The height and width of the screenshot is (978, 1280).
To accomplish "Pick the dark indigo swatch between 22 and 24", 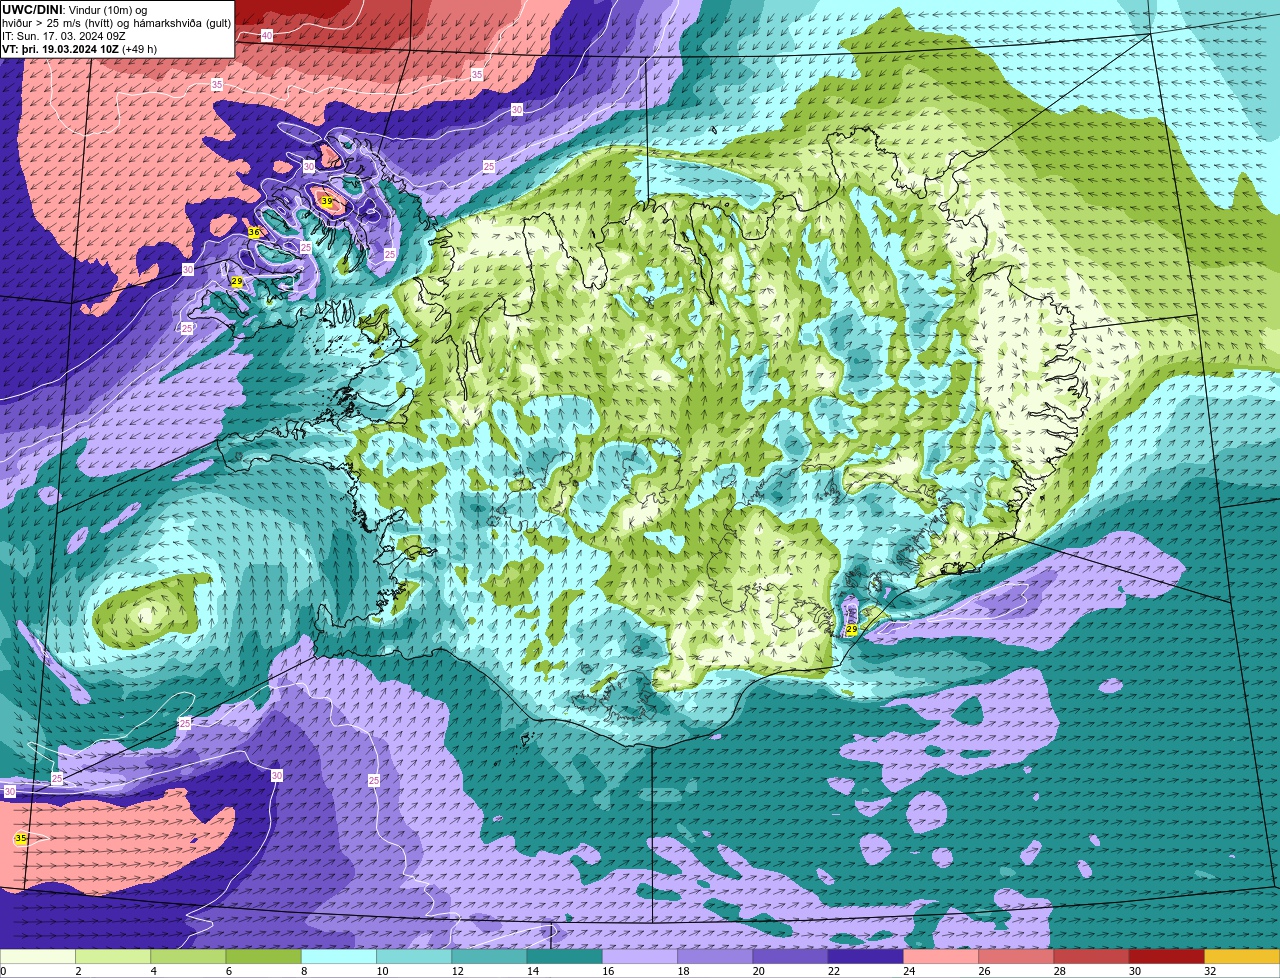I will pyautogui.click(x=865, y=956).
